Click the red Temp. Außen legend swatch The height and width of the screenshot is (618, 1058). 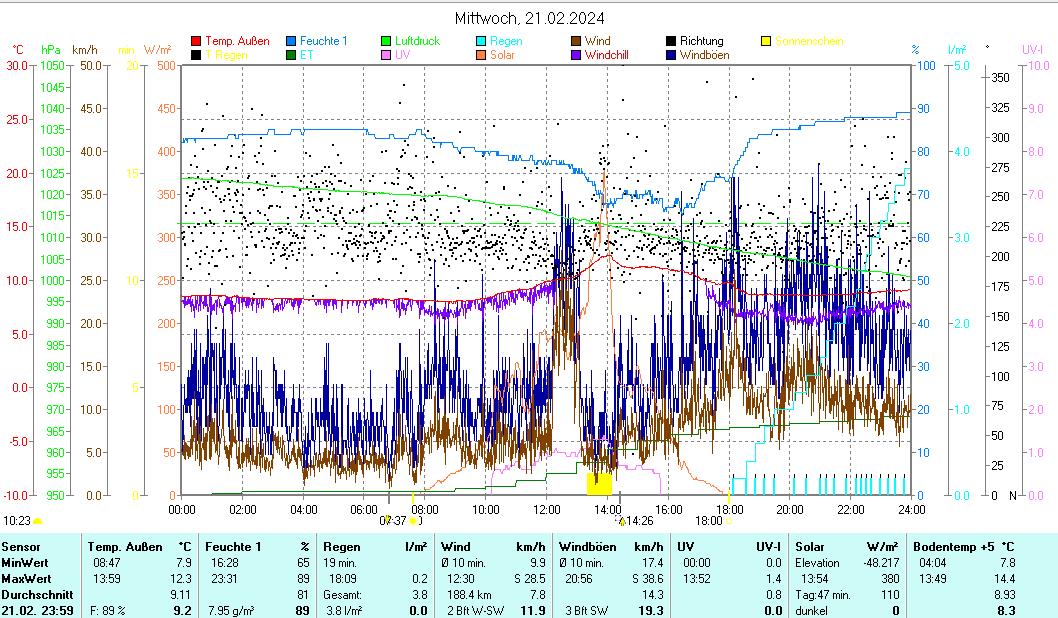[x=196, y=41]
